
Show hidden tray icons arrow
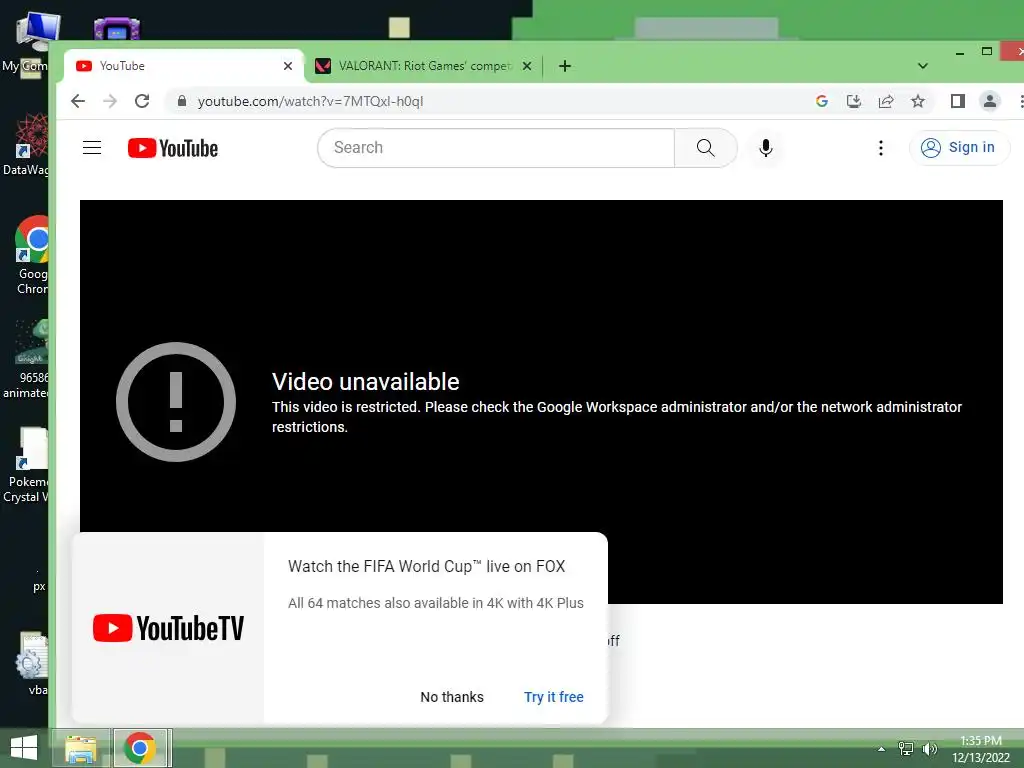[881, 749]
